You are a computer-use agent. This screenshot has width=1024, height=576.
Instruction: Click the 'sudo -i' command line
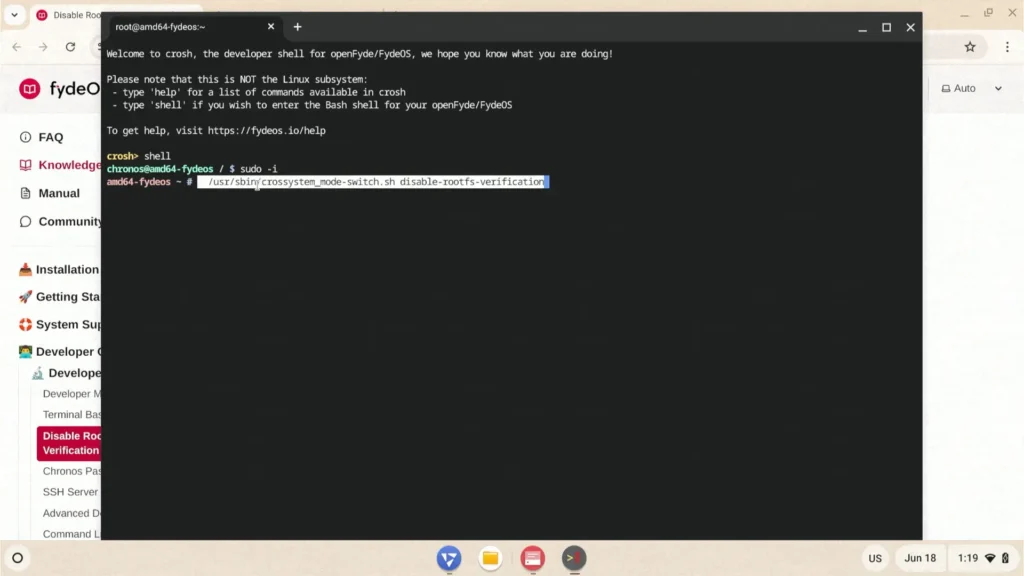coord(192,169)
